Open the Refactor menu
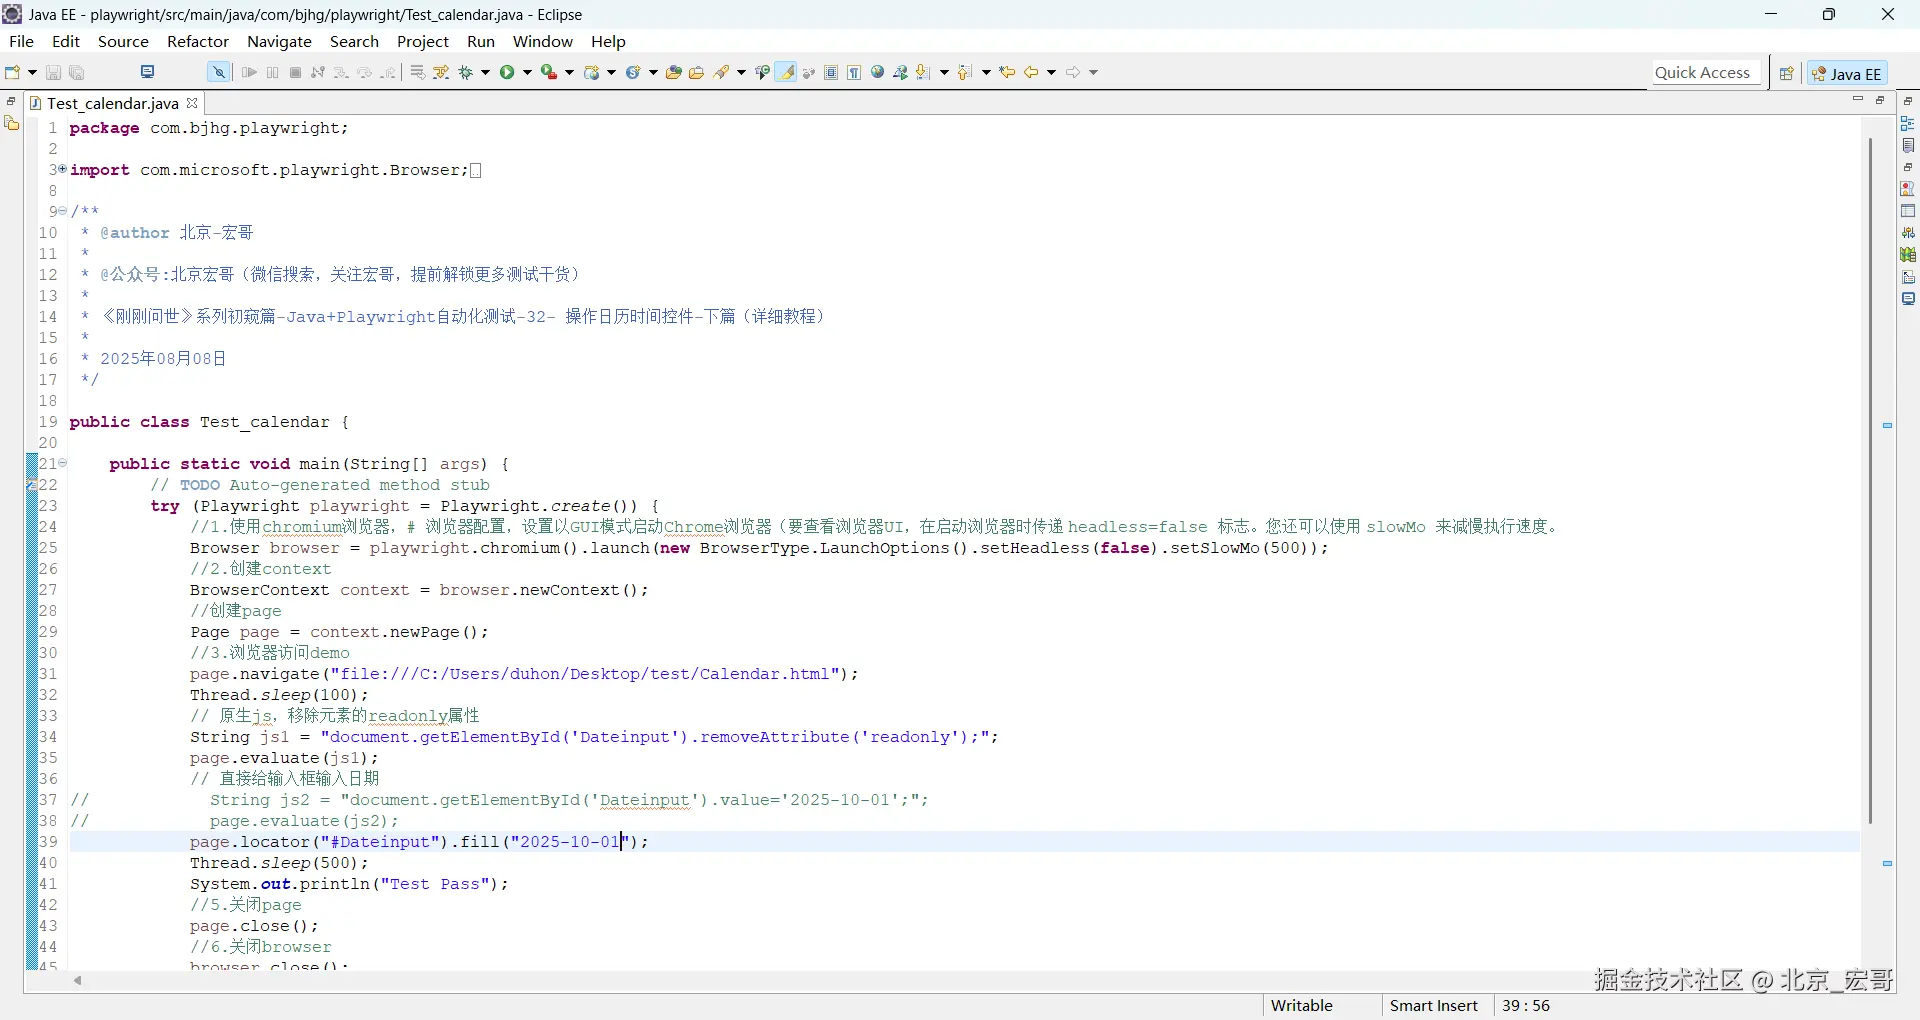 click(x=198, y=41)
